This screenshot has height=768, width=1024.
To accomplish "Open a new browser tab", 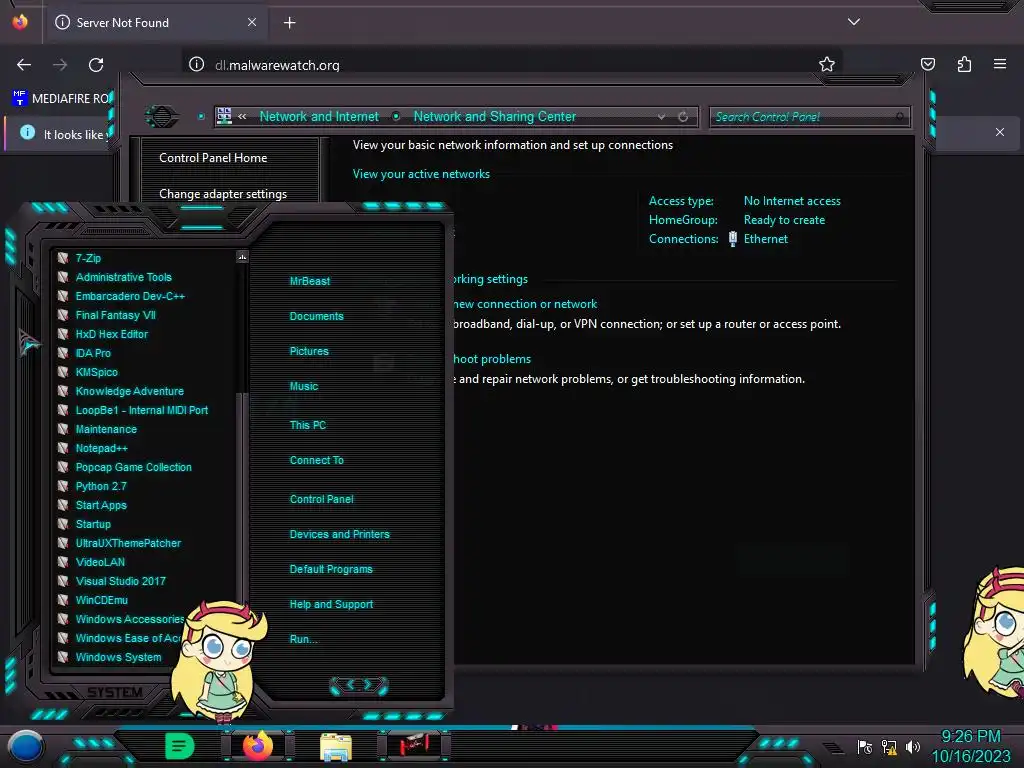I will click(x=289, y=23).
